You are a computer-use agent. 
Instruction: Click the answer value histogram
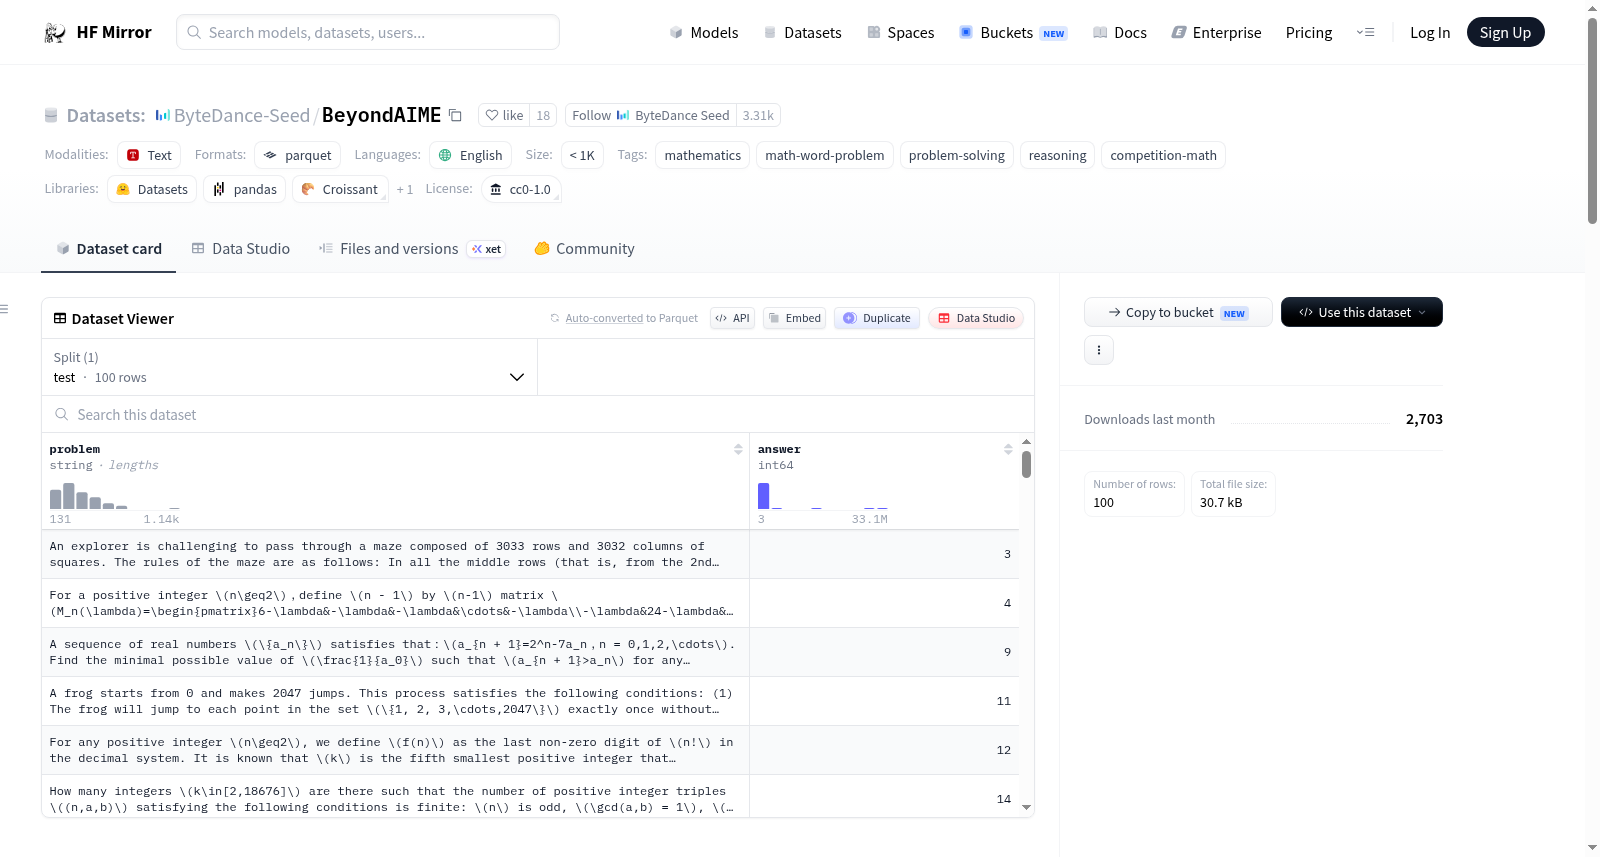823,496
